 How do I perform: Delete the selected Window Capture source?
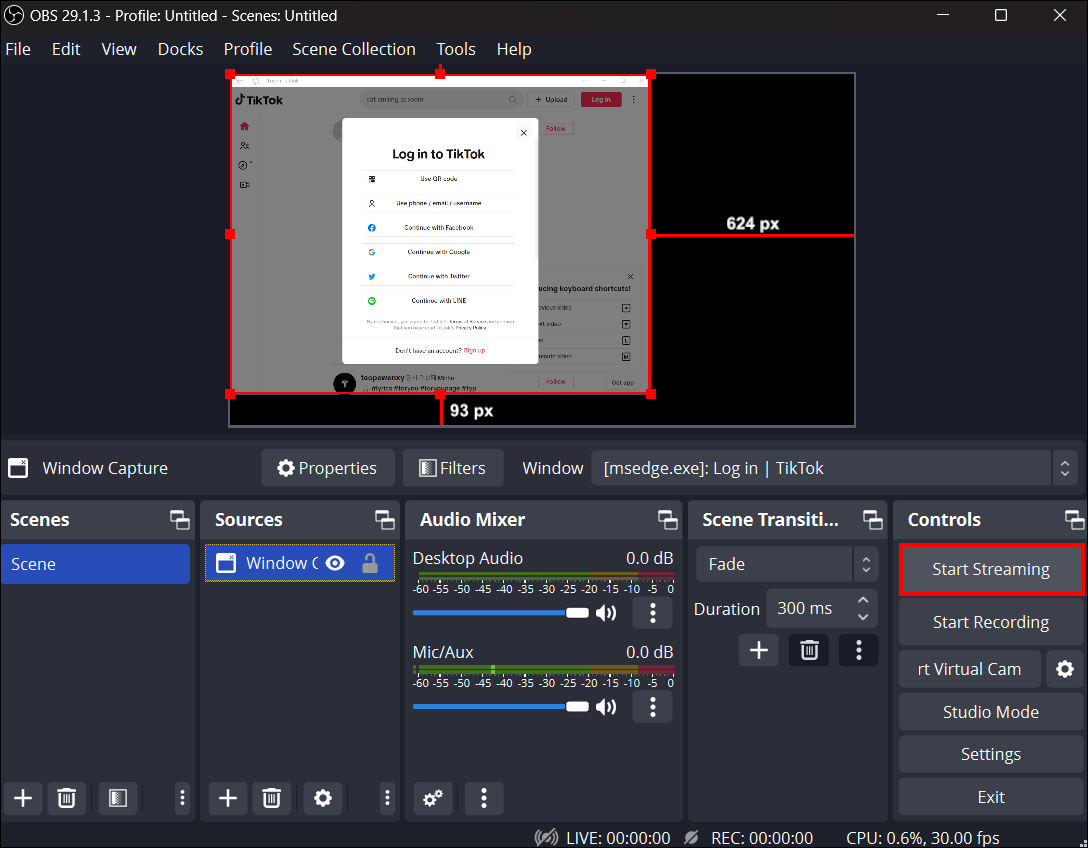point(271,798)
